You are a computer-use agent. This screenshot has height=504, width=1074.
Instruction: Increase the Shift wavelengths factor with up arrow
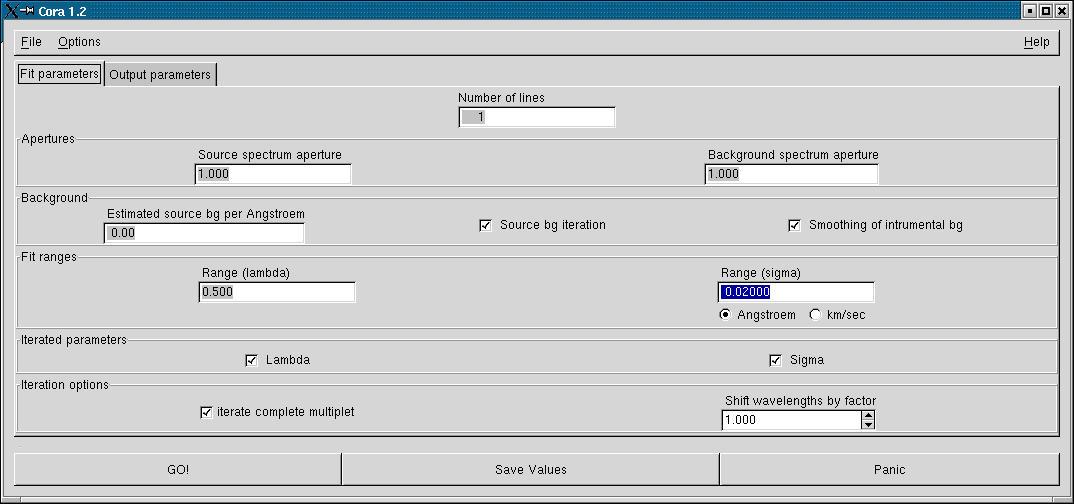pos(868,415)
